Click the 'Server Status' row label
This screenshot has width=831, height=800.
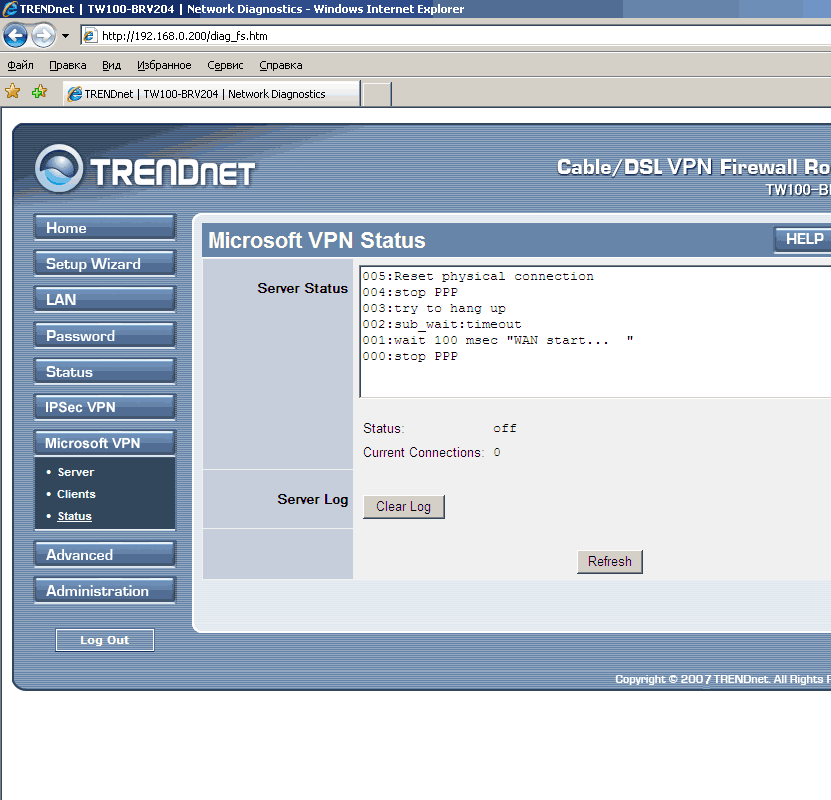(x=303, y=288)
